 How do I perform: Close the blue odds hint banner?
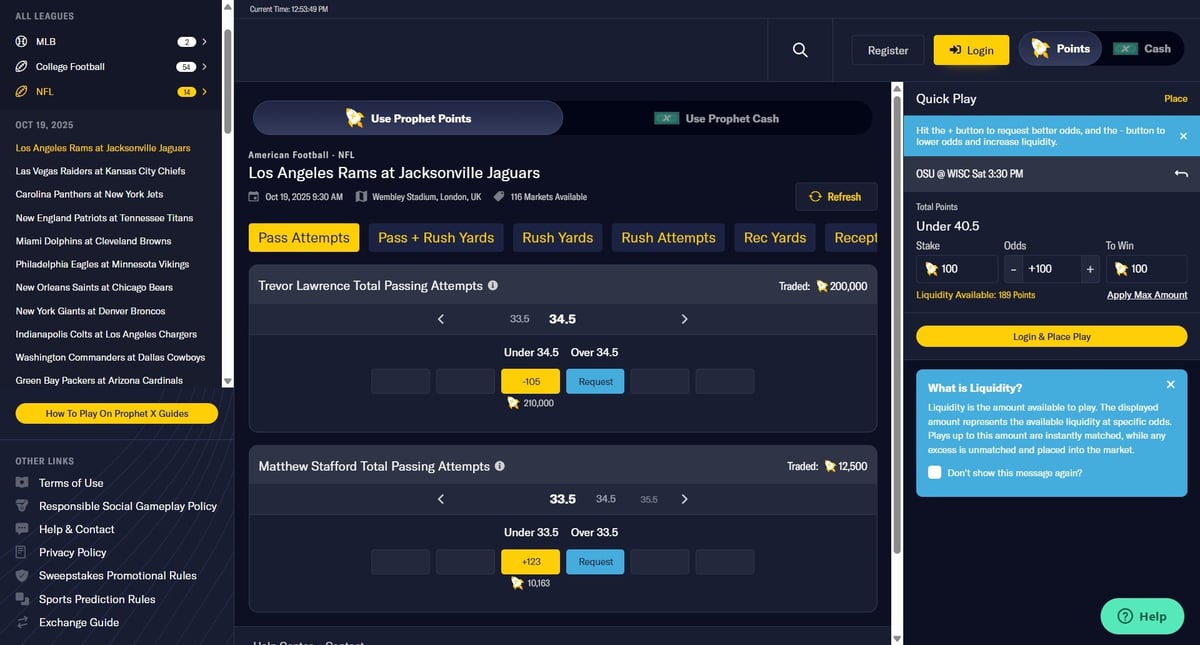1183,136
